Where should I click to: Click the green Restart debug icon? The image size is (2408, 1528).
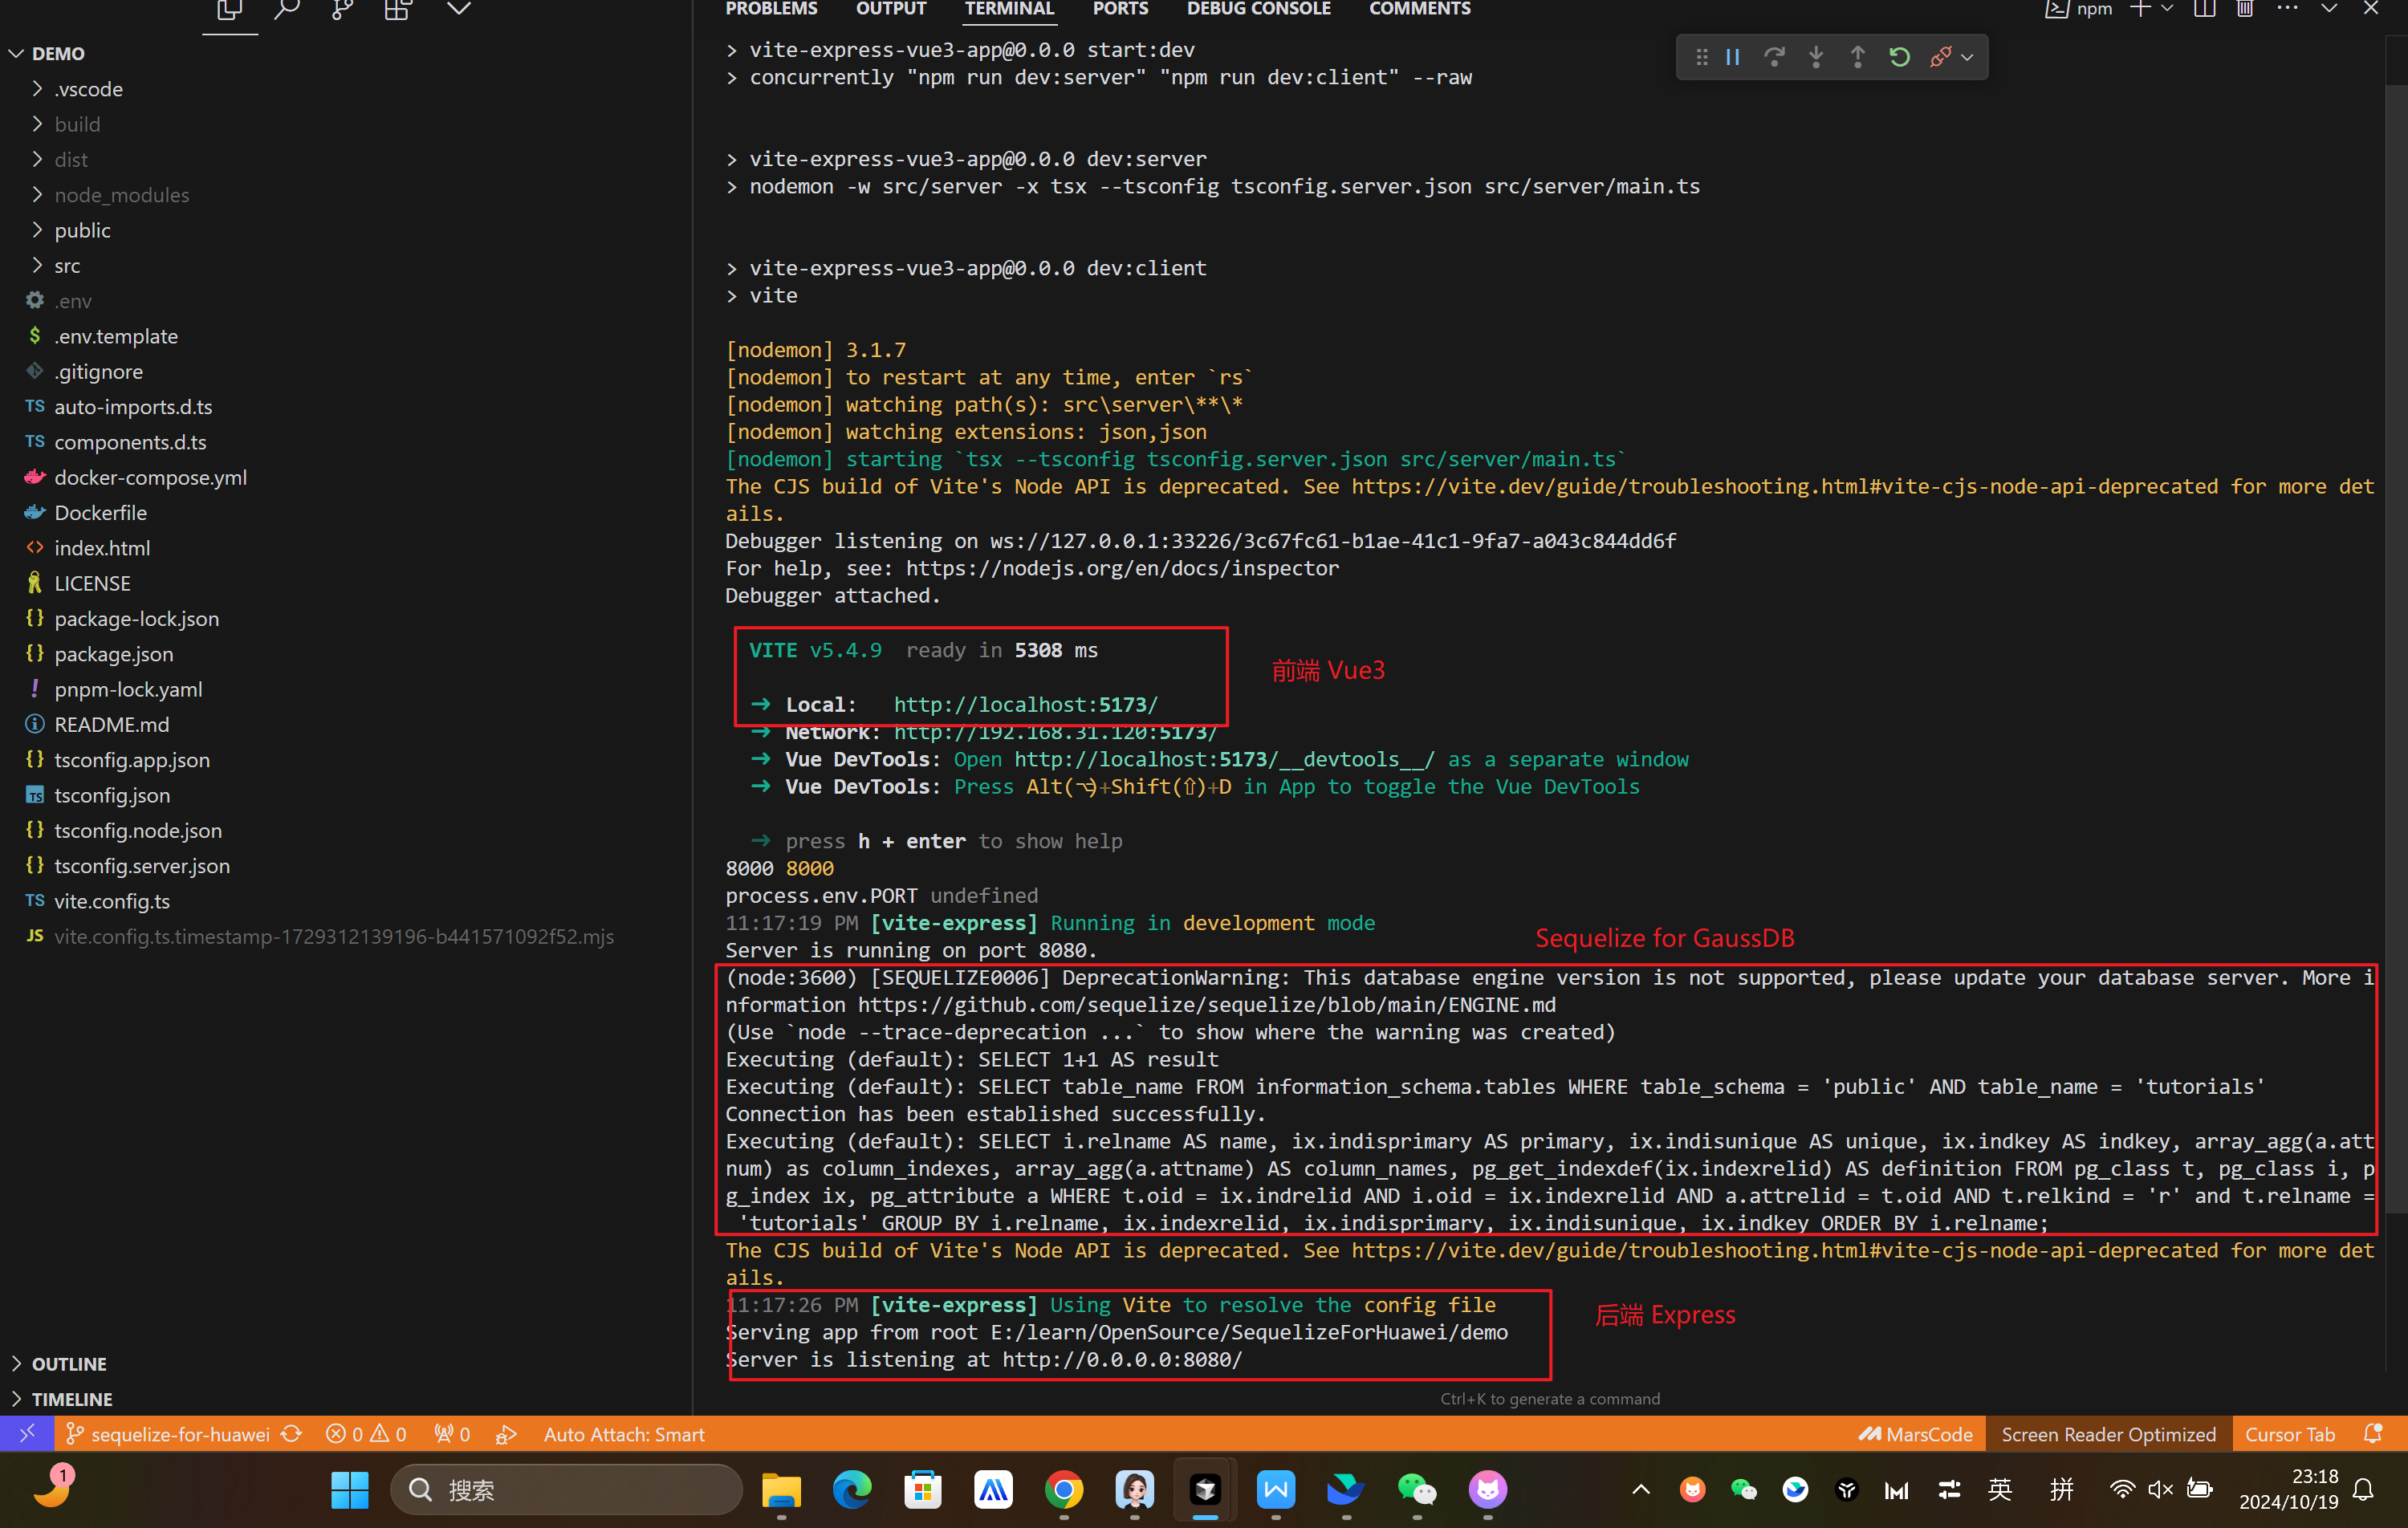pos(1899,57)
